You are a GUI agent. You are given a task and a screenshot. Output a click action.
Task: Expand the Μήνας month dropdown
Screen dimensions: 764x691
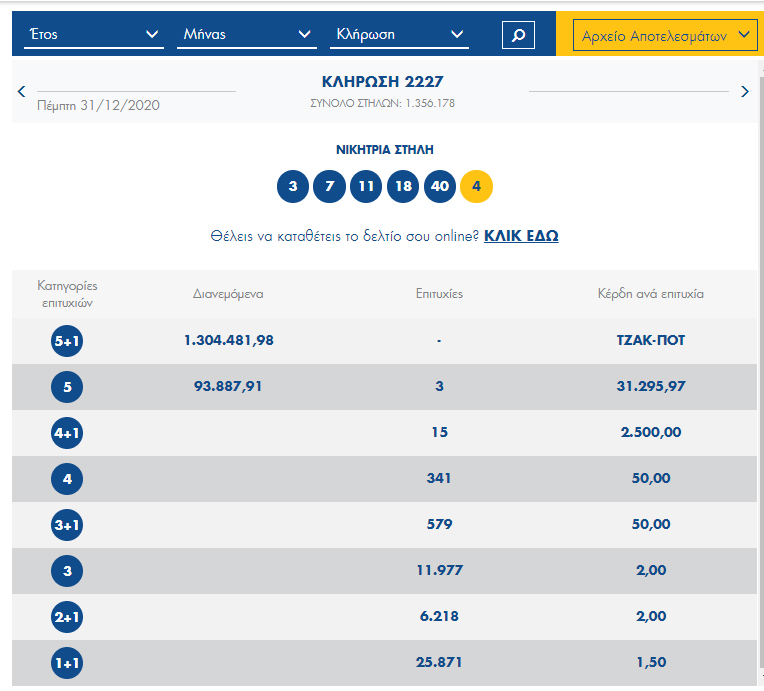point(247,35)
